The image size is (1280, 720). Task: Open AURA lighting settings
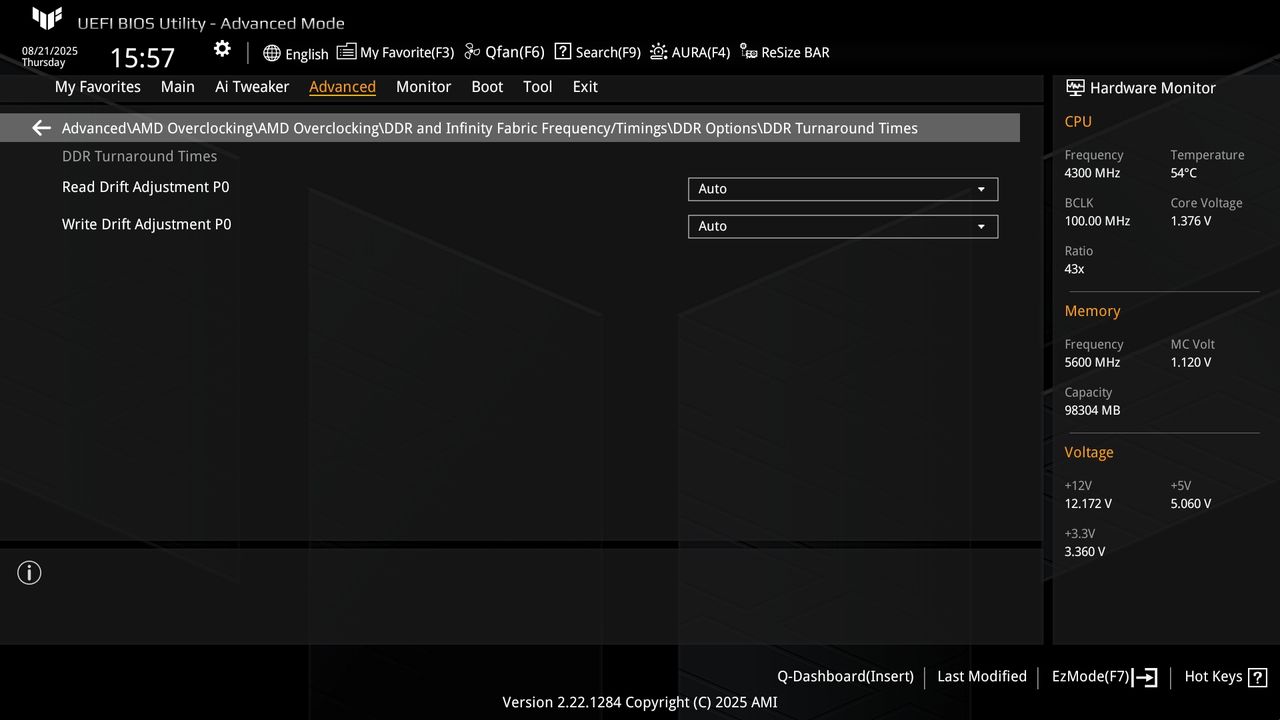point(689,51)
